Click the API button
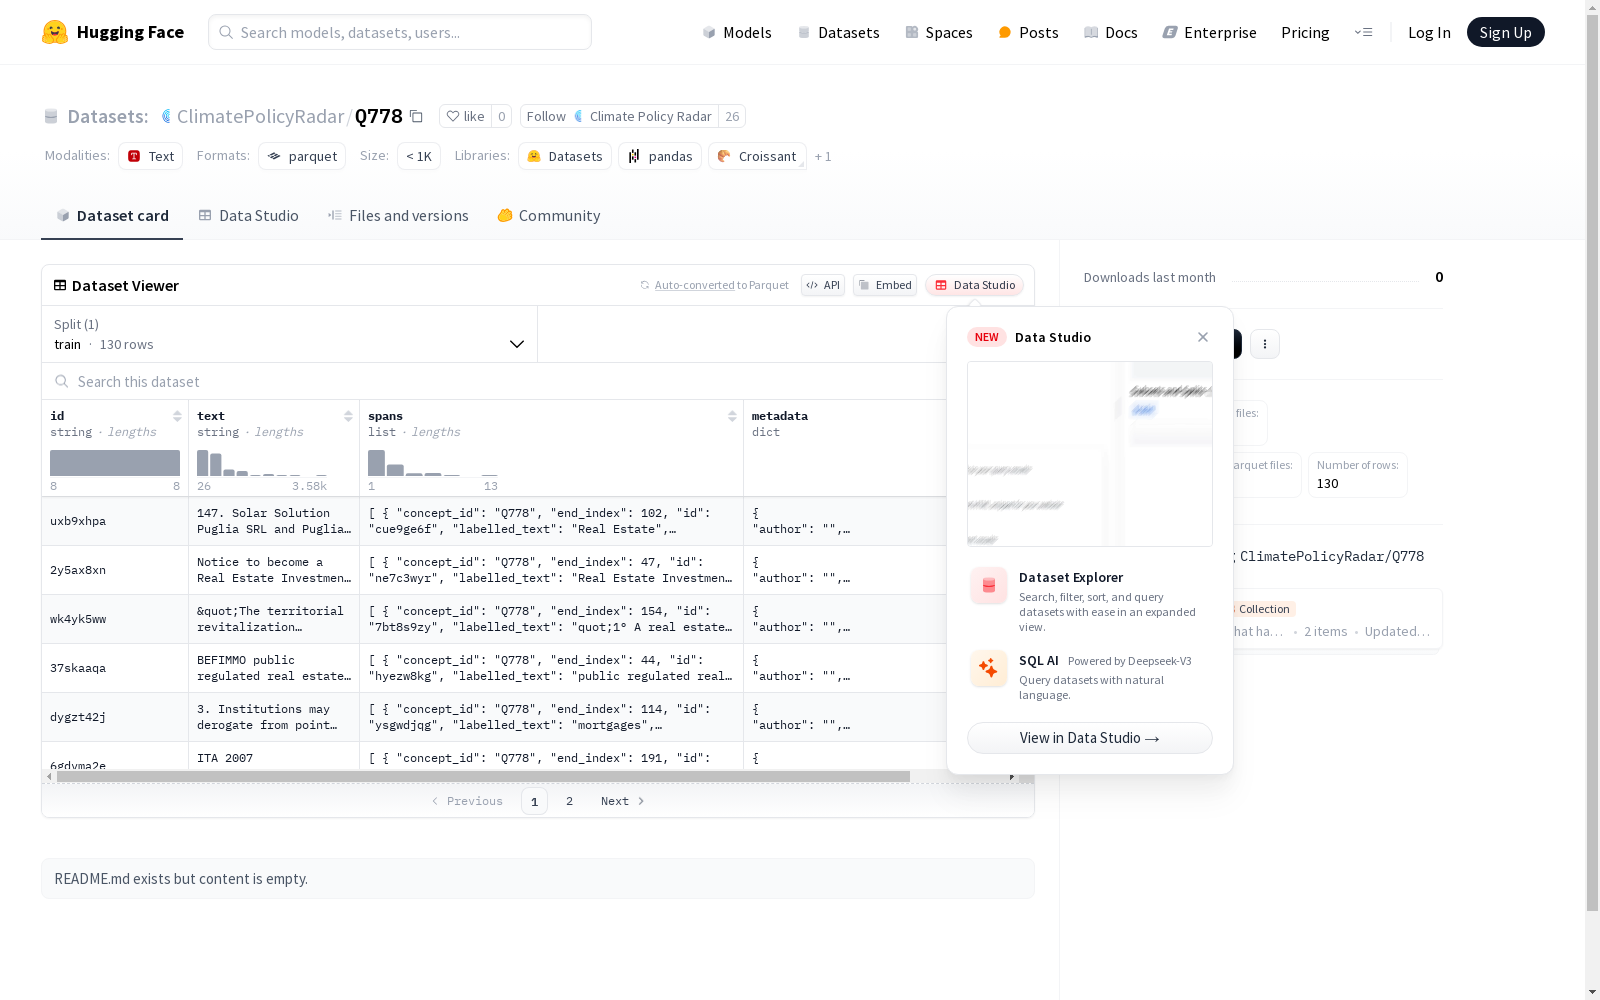The width and height of the screenshot is (1600, 1000). click(823, 285)
